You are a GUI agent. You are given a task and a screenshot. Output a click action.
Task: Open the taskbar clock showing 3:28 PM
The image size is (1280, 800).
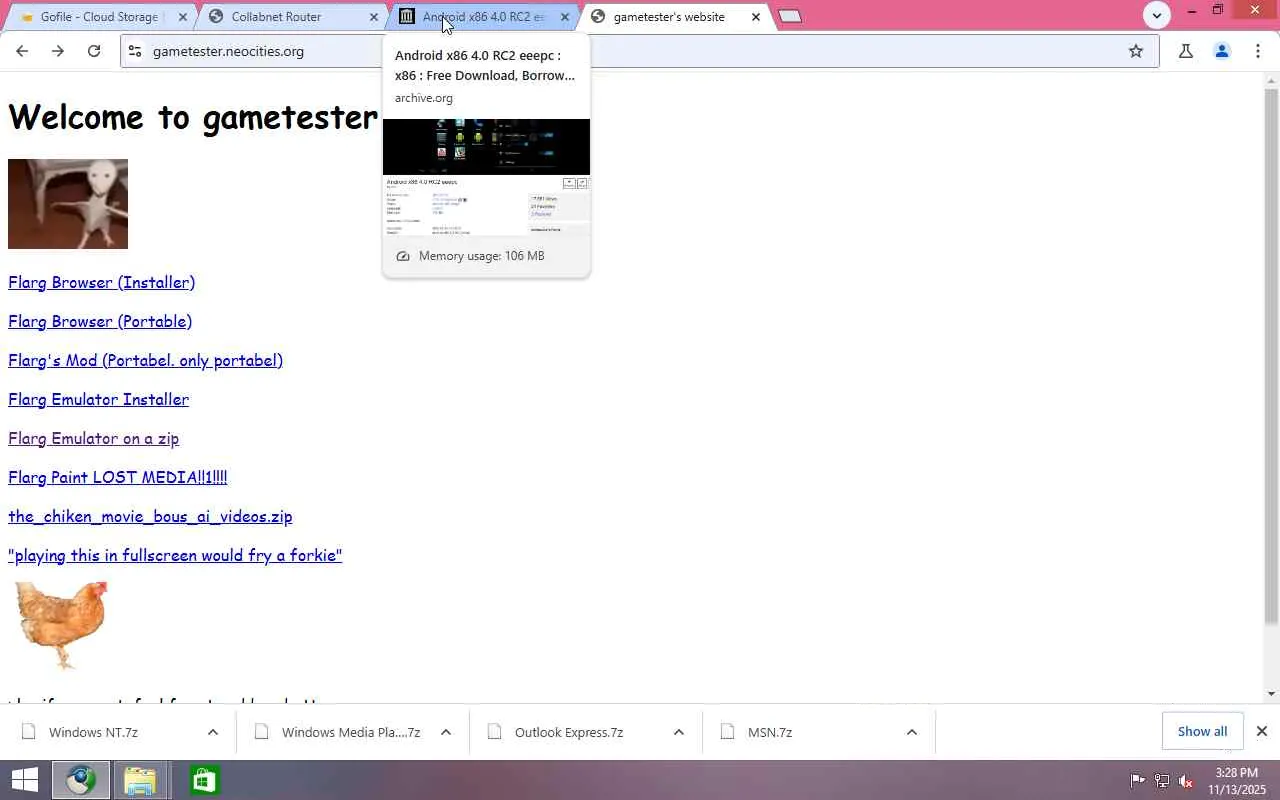pyautogui.click(x=1237, y=781)
